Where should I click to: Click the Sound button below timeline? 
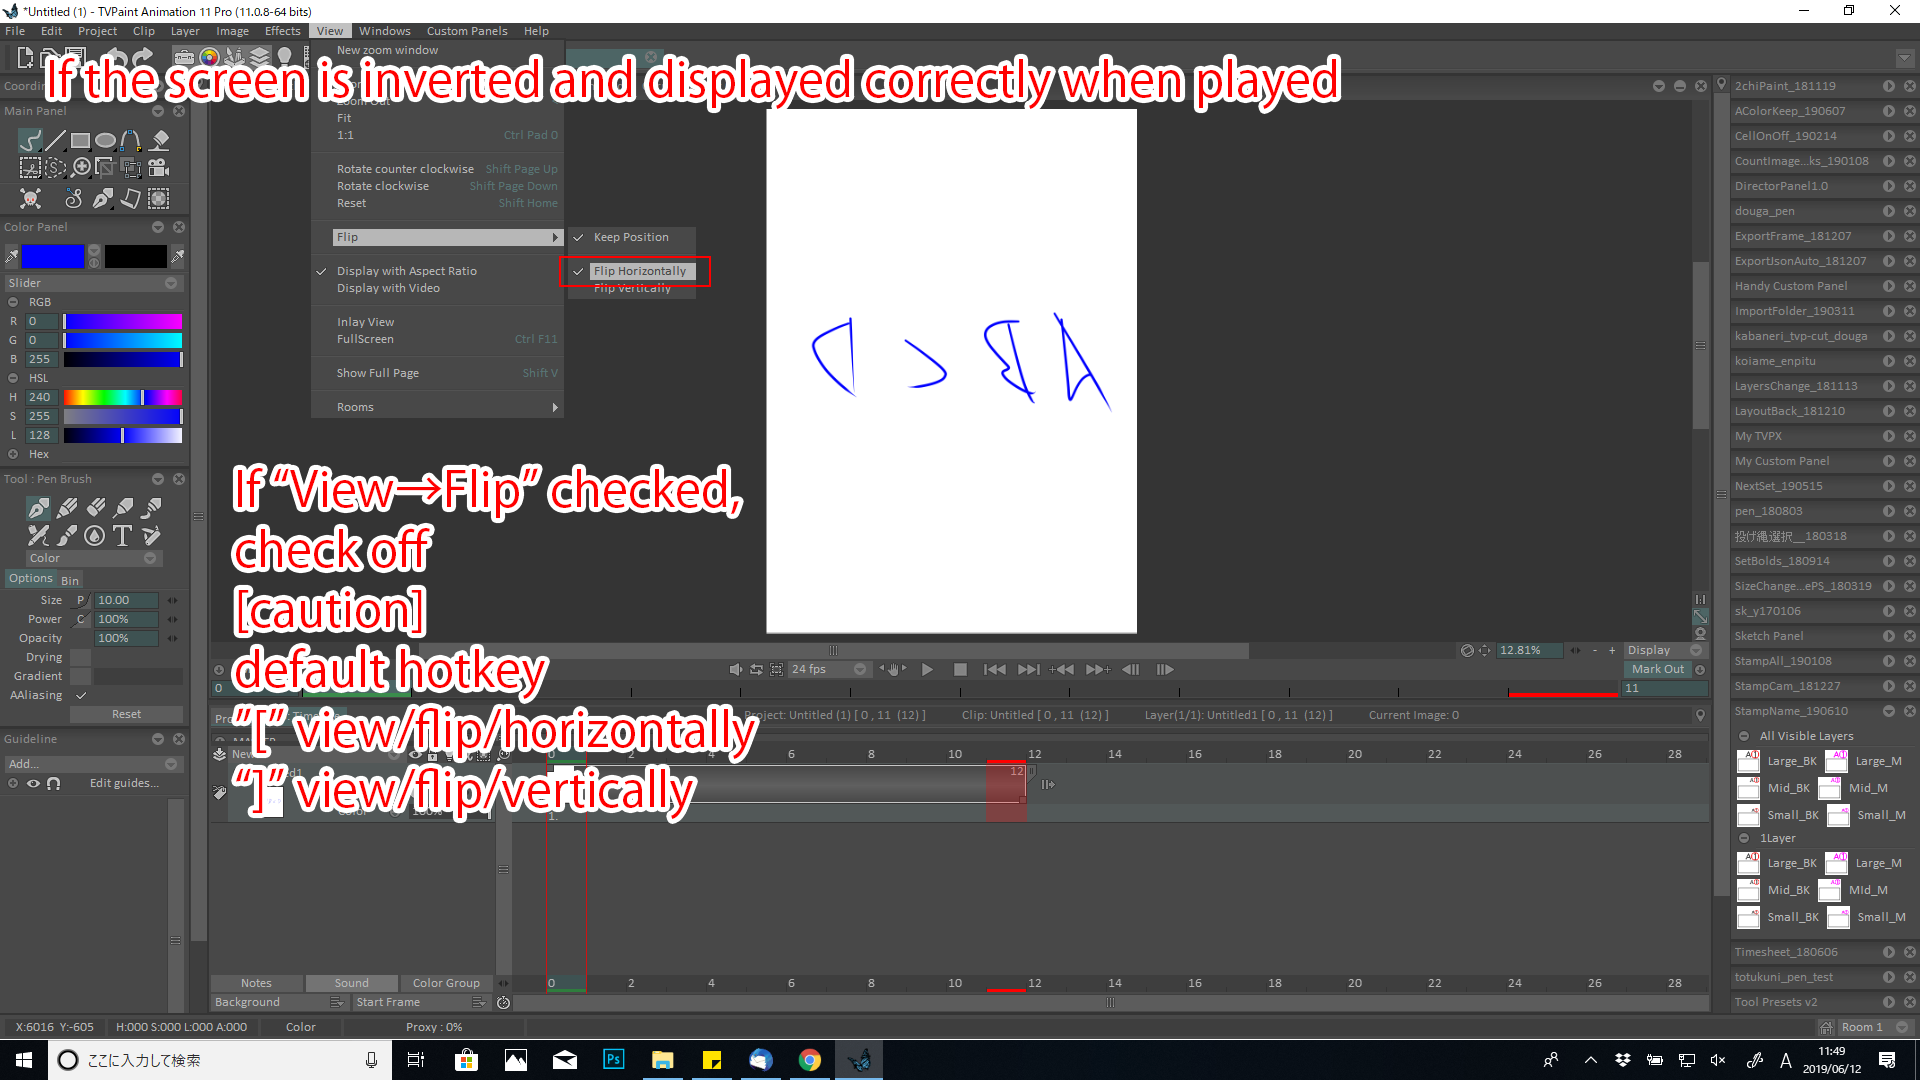[x=351, y=983]
